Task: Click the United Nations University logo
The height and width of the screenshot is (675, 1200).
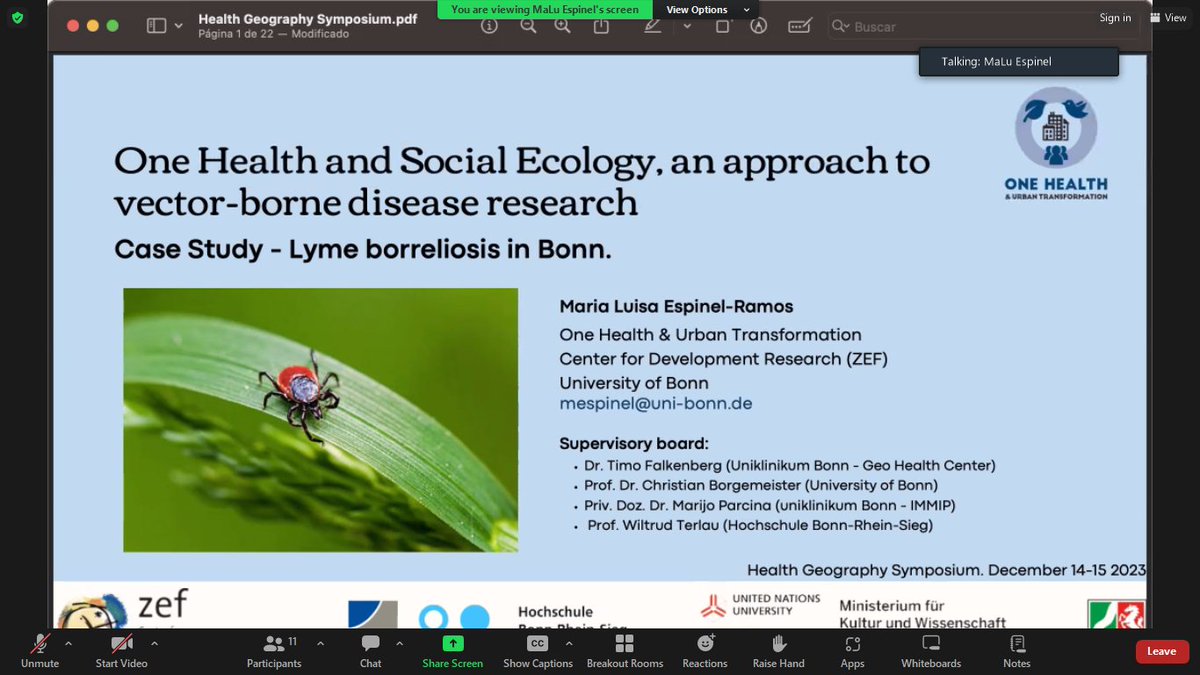Action: point(761,605)
